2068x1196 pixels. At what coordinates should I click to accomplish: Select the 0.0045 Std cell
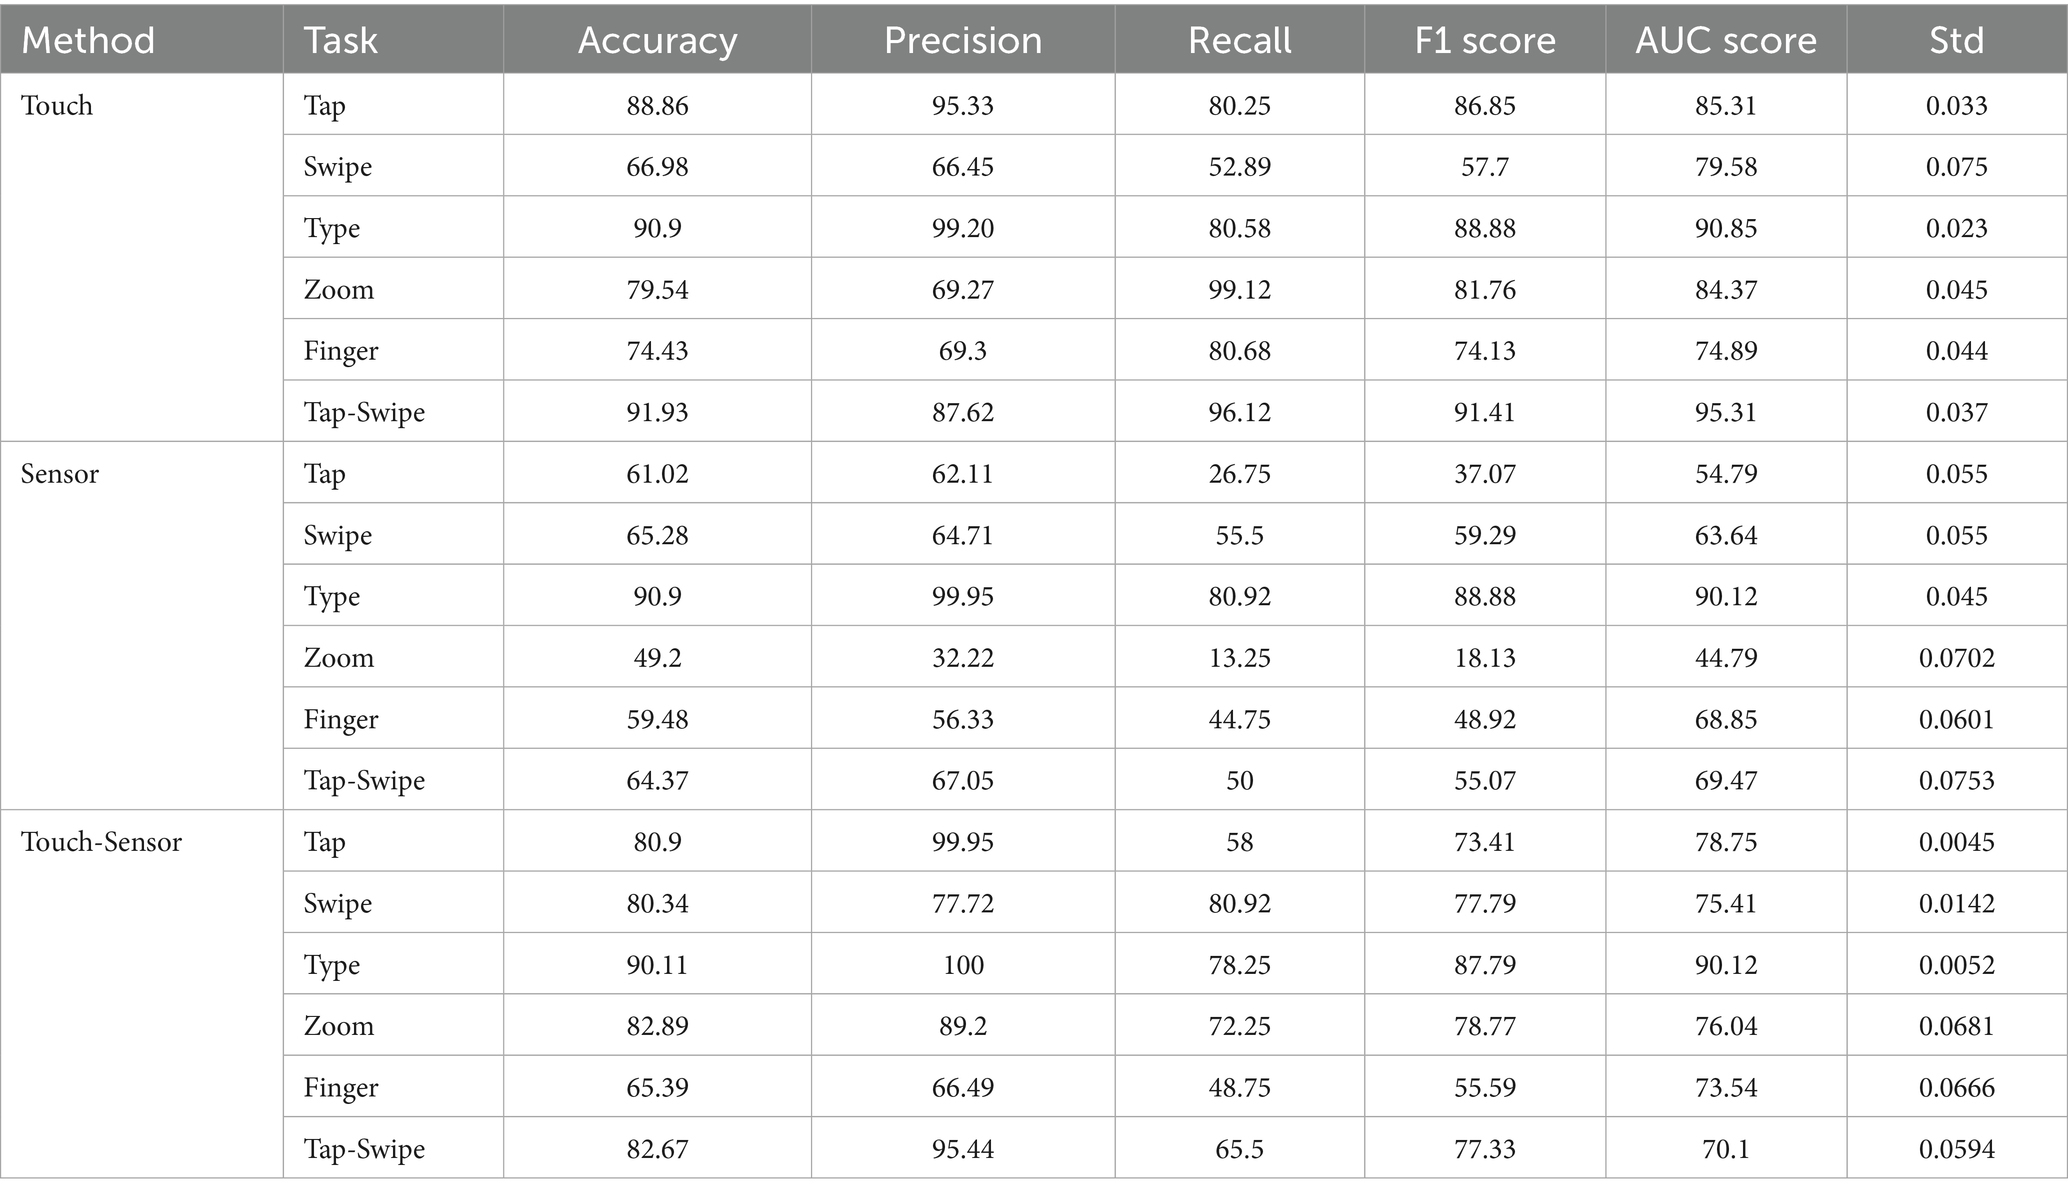1956,841
